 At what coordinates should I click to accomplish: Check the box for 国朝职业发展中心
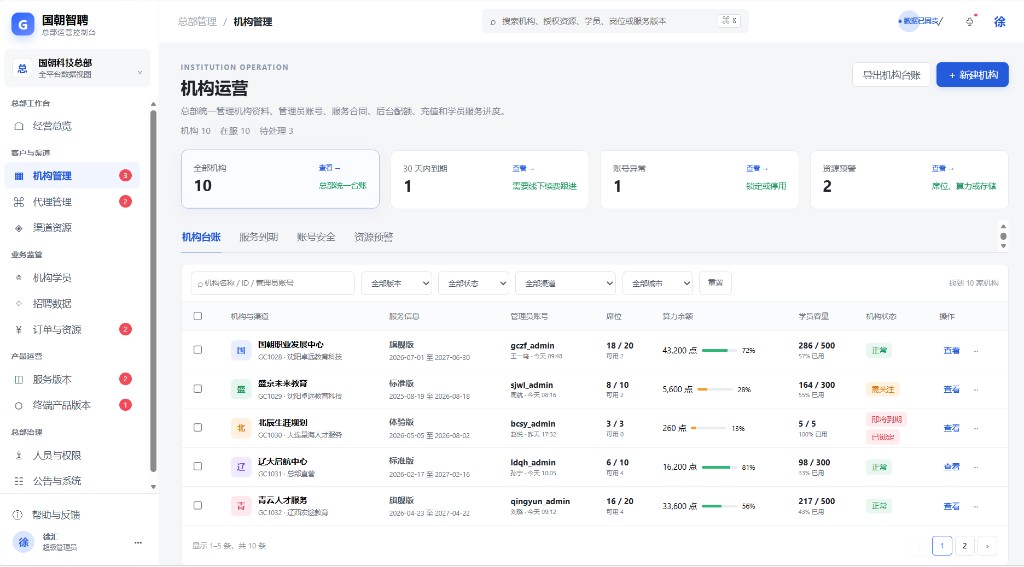point(198,350)
